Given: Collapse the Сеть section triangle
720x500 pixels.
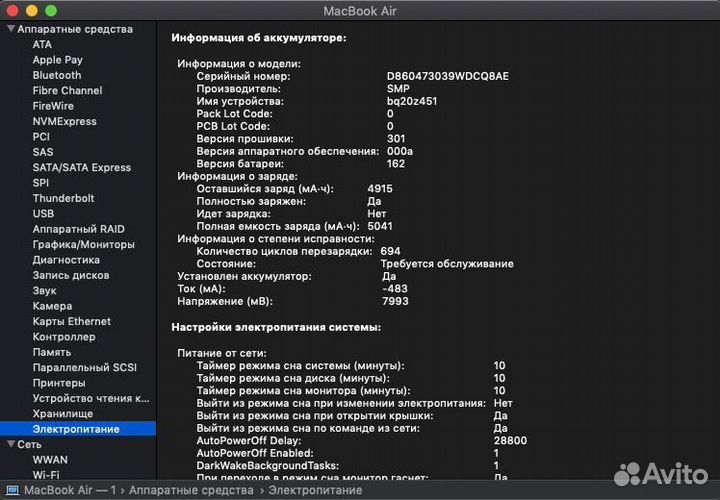Looking at the screenshot, I should [11, 444].
